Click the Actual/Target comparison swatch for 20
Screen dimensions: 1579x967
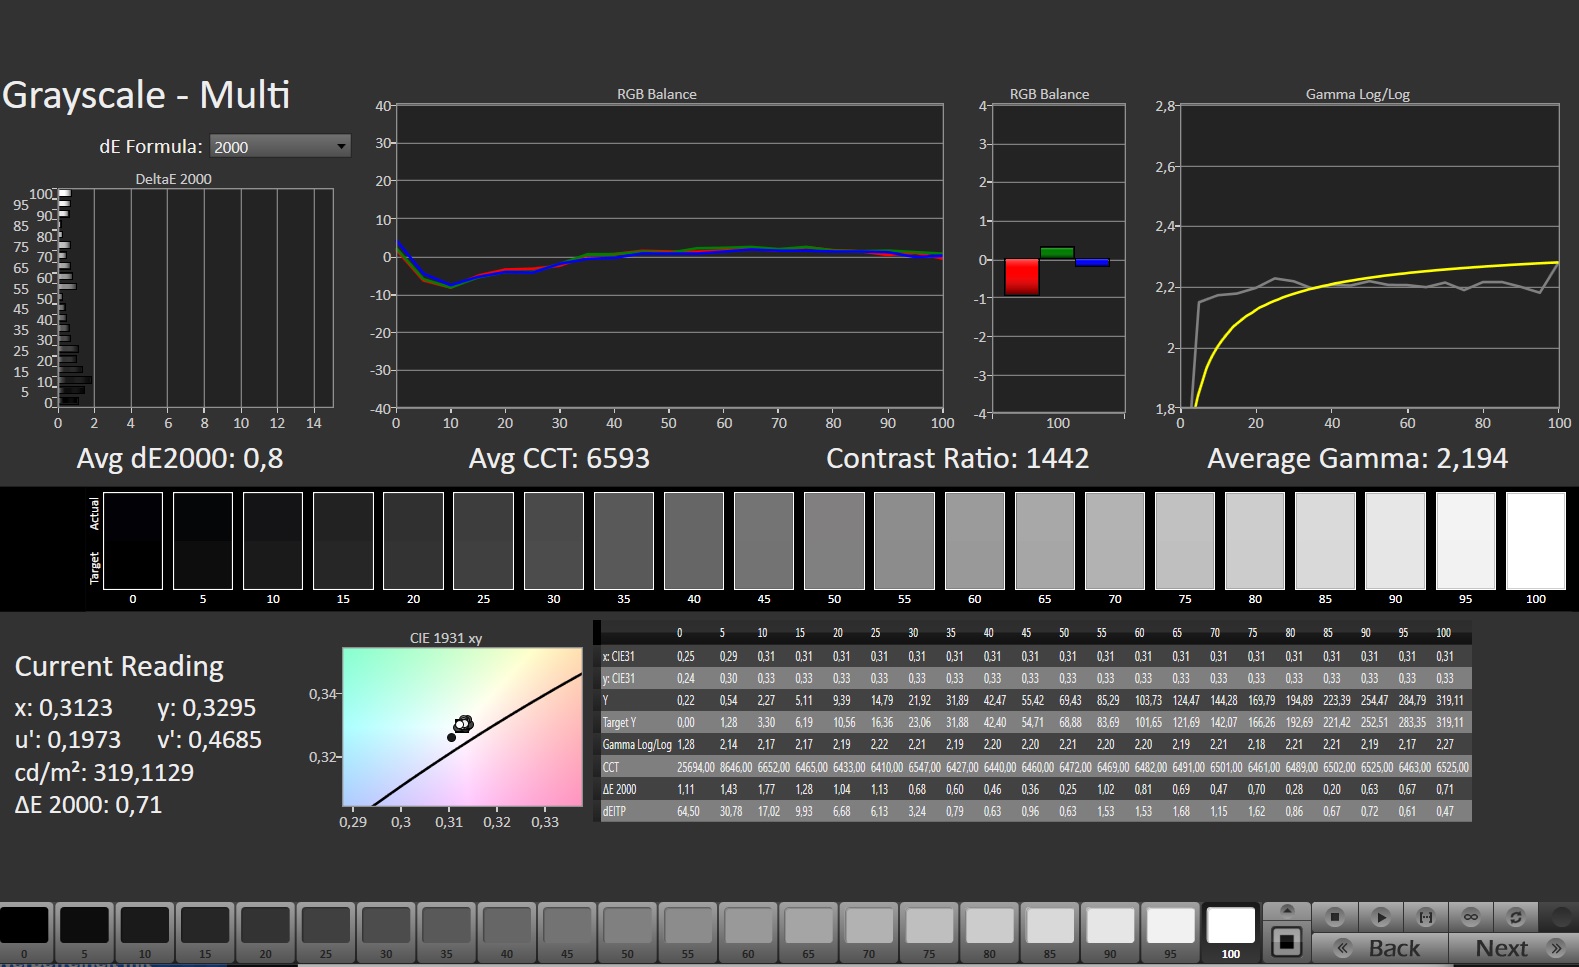pos(413,541)
